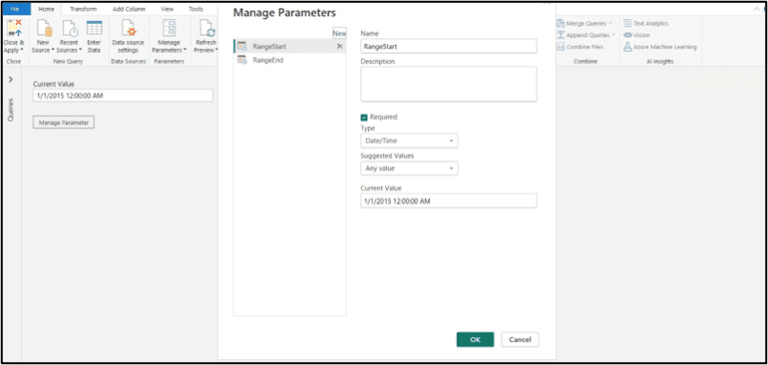Viewport: 768px width, 365px height.
Task: Click the Recent Sources icon
Action: 70,28
